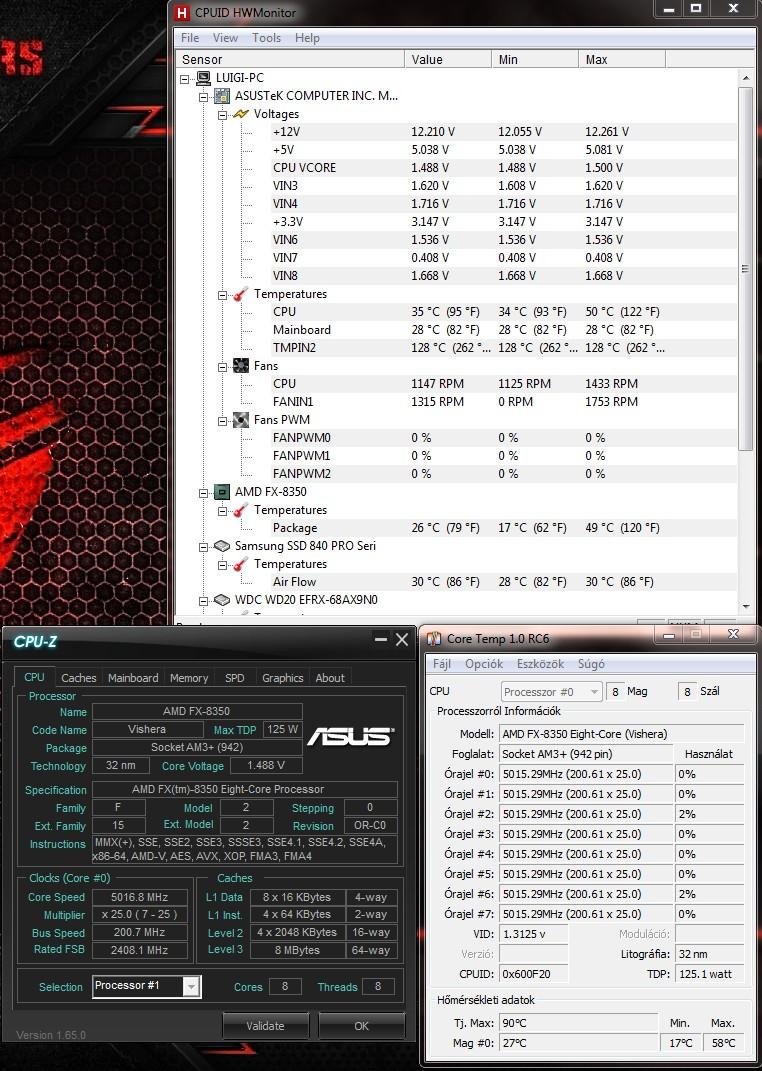Collapse the Fans section
The image size is (762, 1071).
pyautogui.click(x=222, y=366)
